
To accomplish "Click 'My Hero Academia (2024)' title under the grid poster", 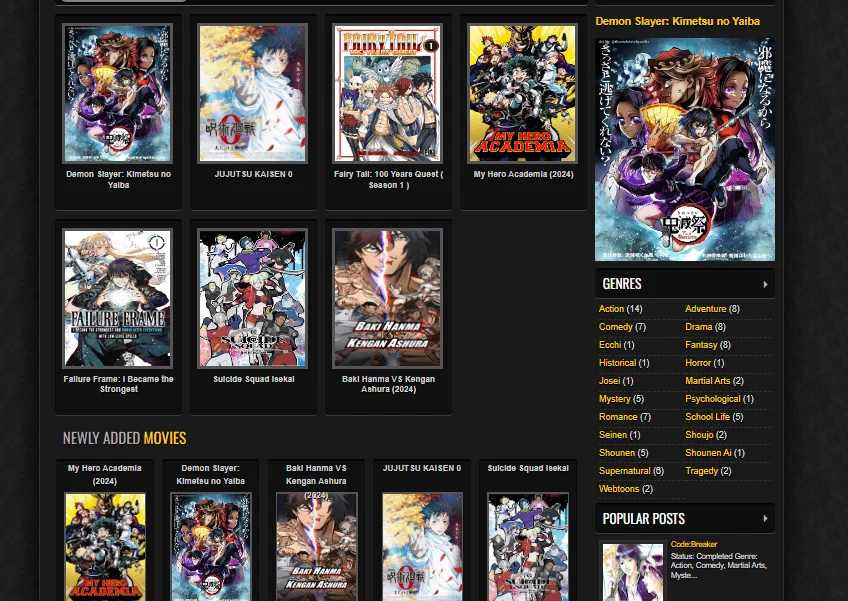I will [x=524, y=174].
